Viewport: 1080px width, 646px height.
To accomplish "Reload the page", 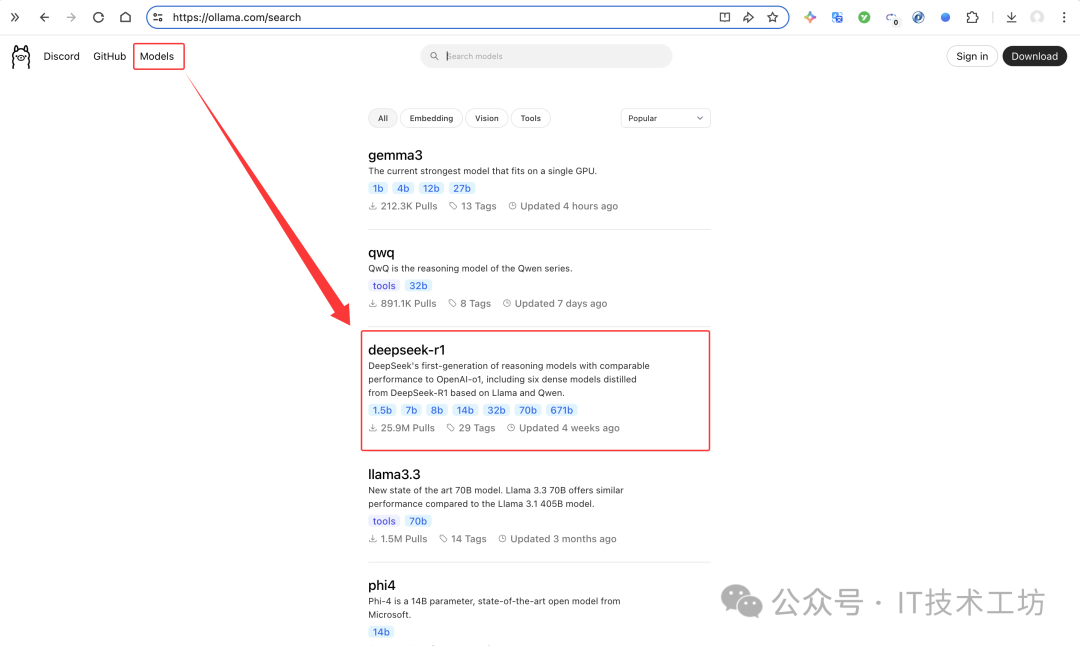I will tap(98, 17).
